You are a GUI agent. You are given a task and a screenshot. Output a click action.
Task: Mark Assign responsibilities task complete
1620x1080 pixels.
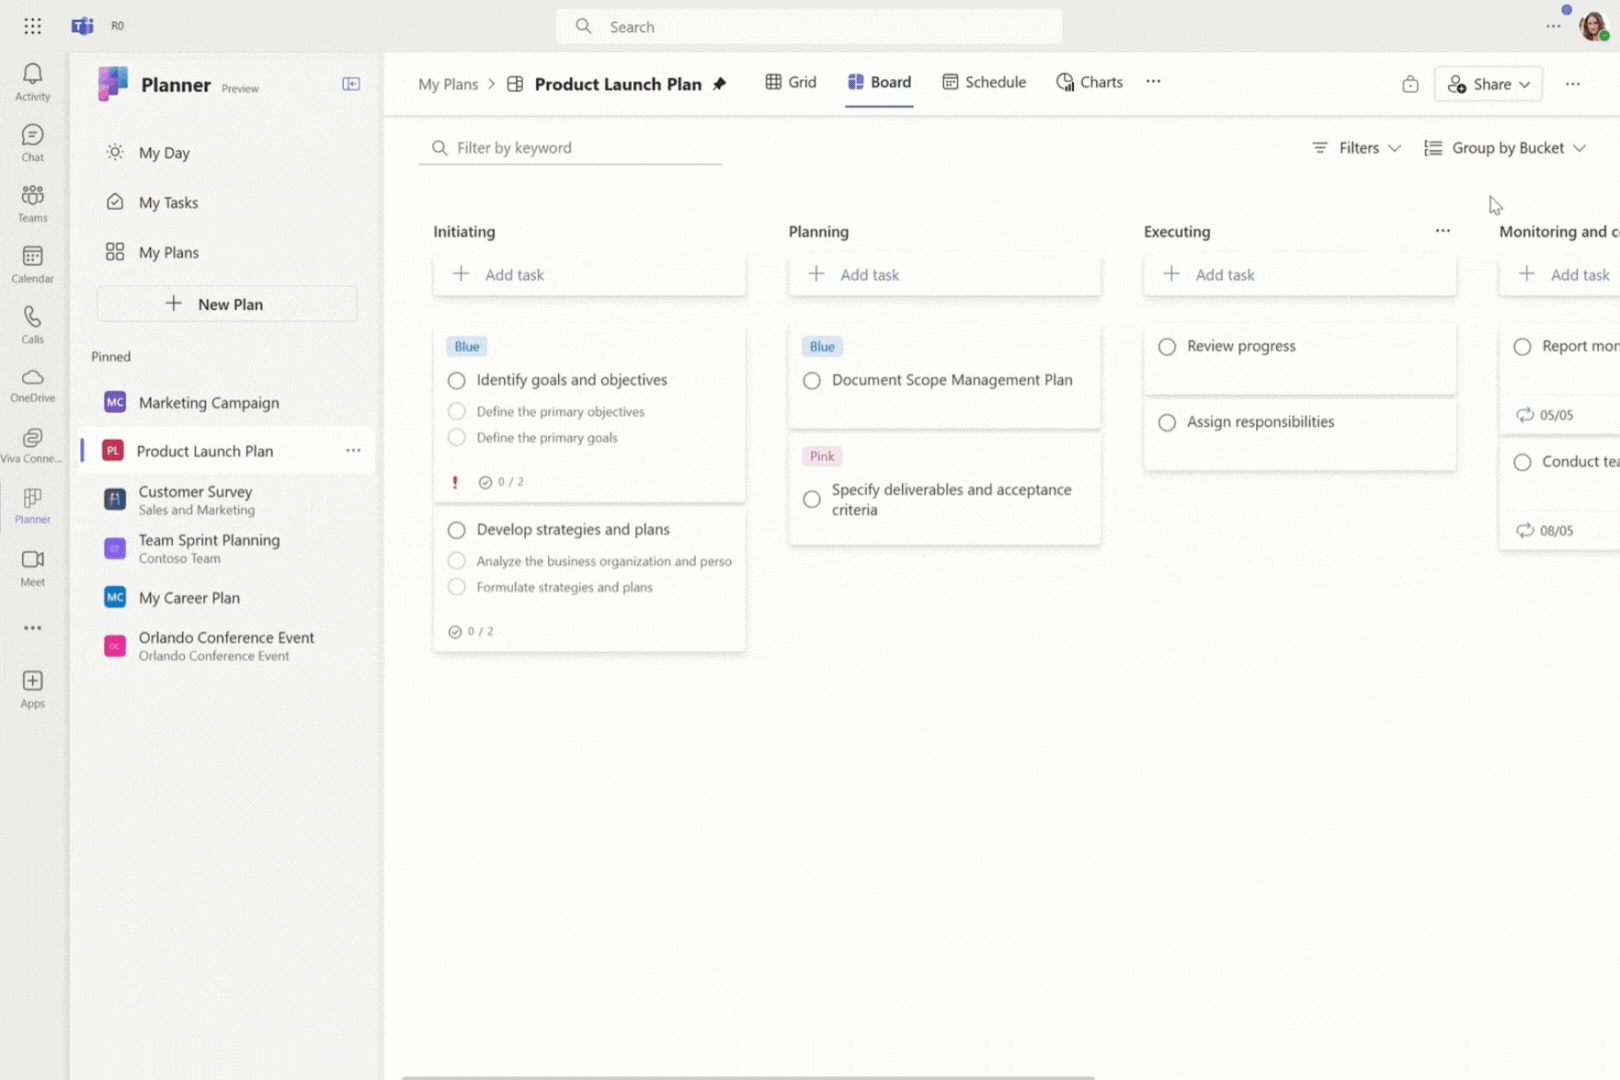pos(1167,423)
